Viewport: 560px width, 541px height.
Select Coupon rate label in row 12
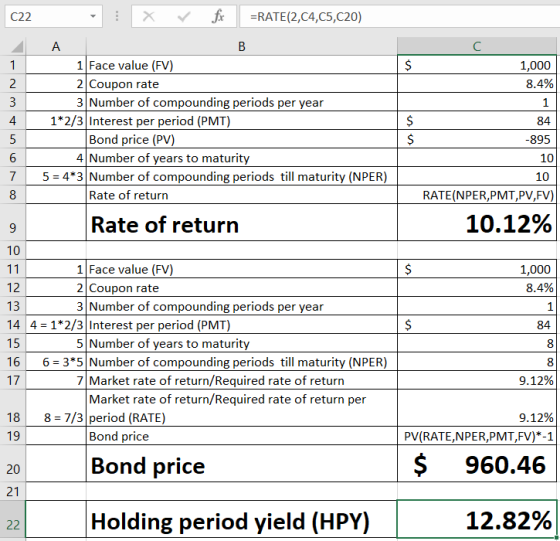pyautogui.click(x=241, y=287)
